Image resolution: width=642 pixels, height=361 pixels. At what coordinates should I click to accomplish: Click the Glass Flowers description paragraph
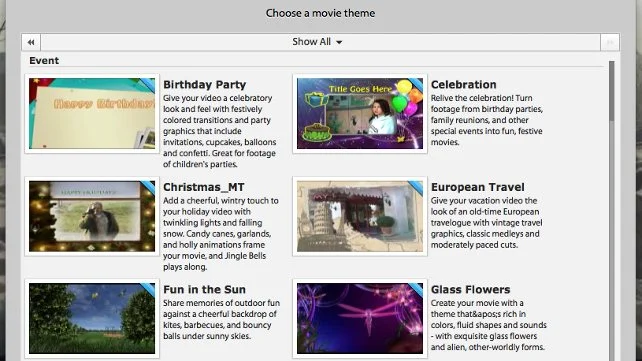(488, 325)
